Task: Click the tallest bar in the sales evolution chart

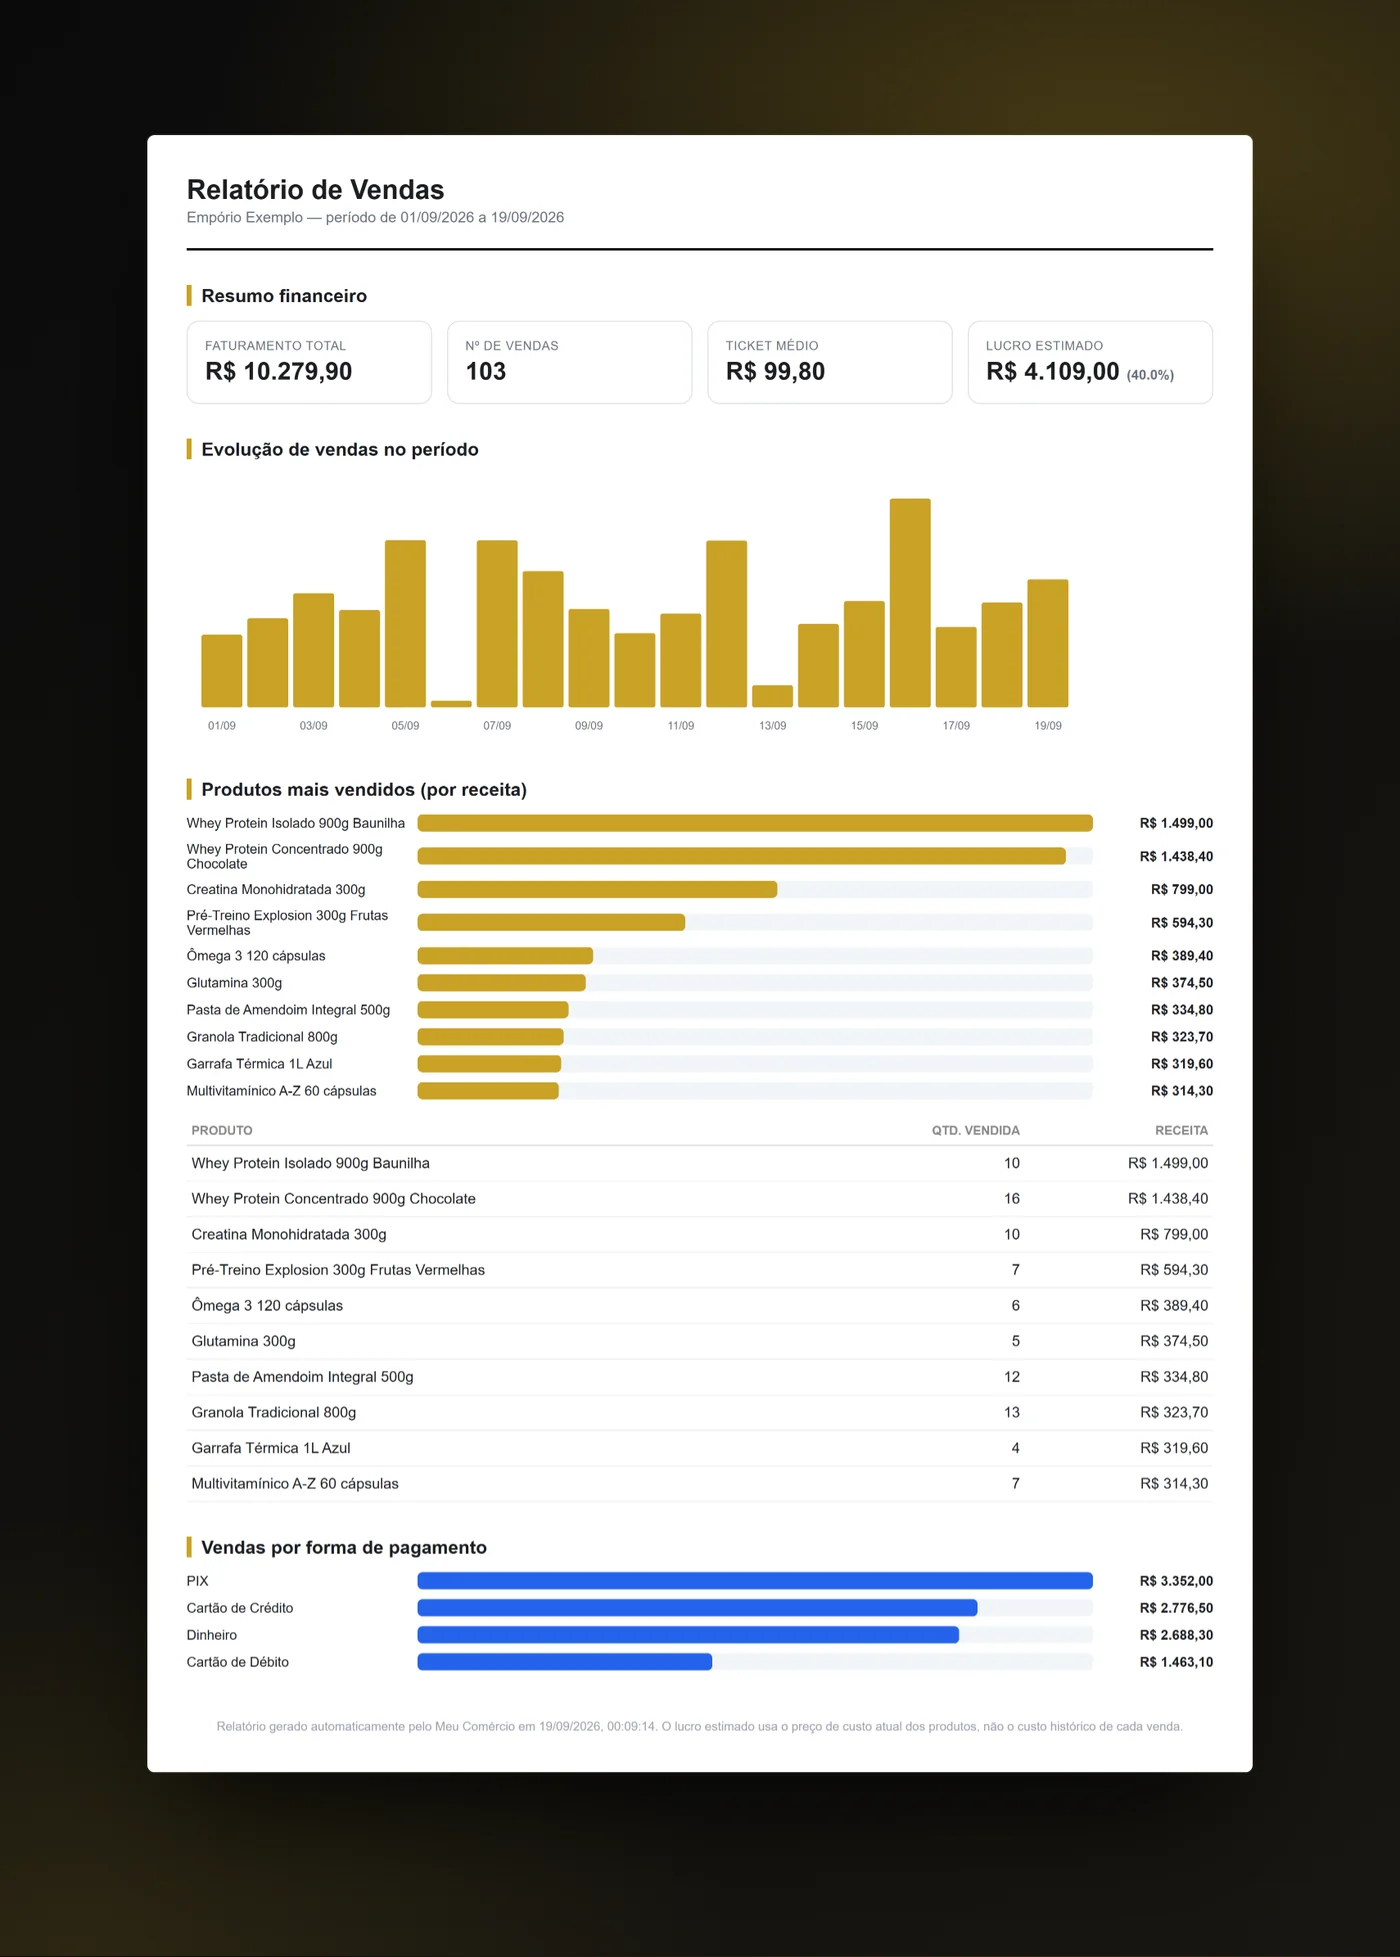Action: (x=910, y=603)
